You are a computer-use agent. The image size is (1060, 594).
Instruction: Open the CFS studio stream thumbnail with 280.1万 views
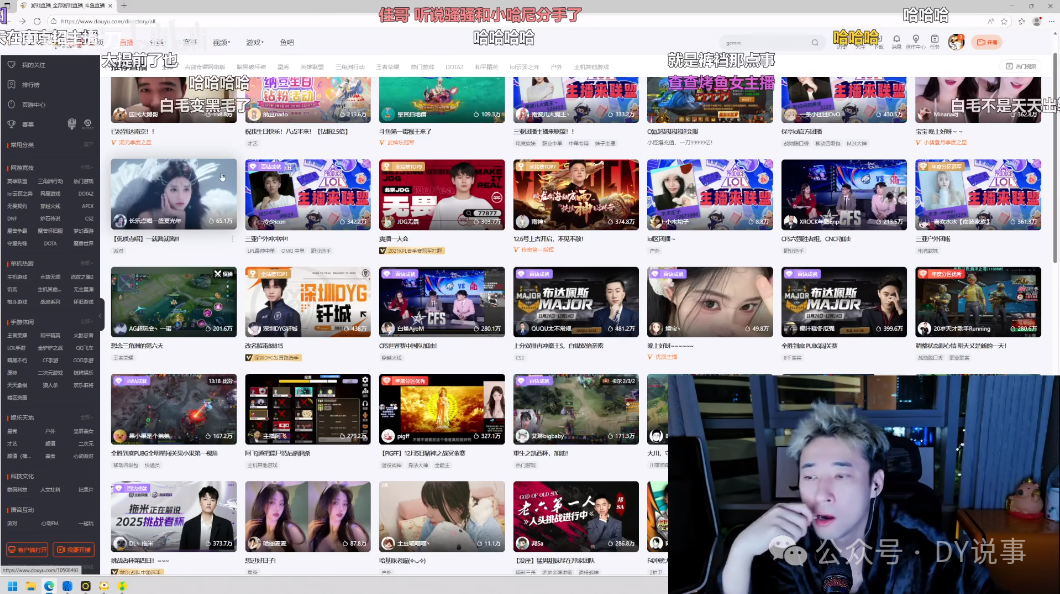(442, 301)
